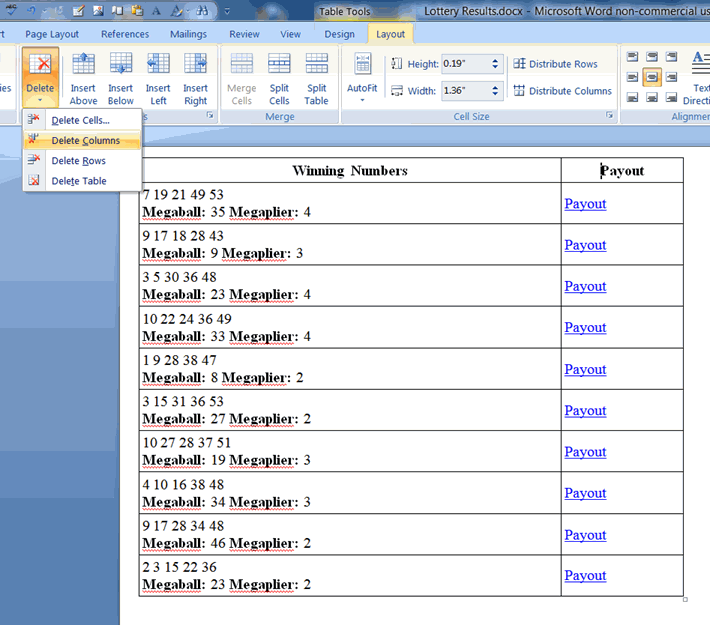Click the Width value field 1.36"

click(x=465, y=91)
